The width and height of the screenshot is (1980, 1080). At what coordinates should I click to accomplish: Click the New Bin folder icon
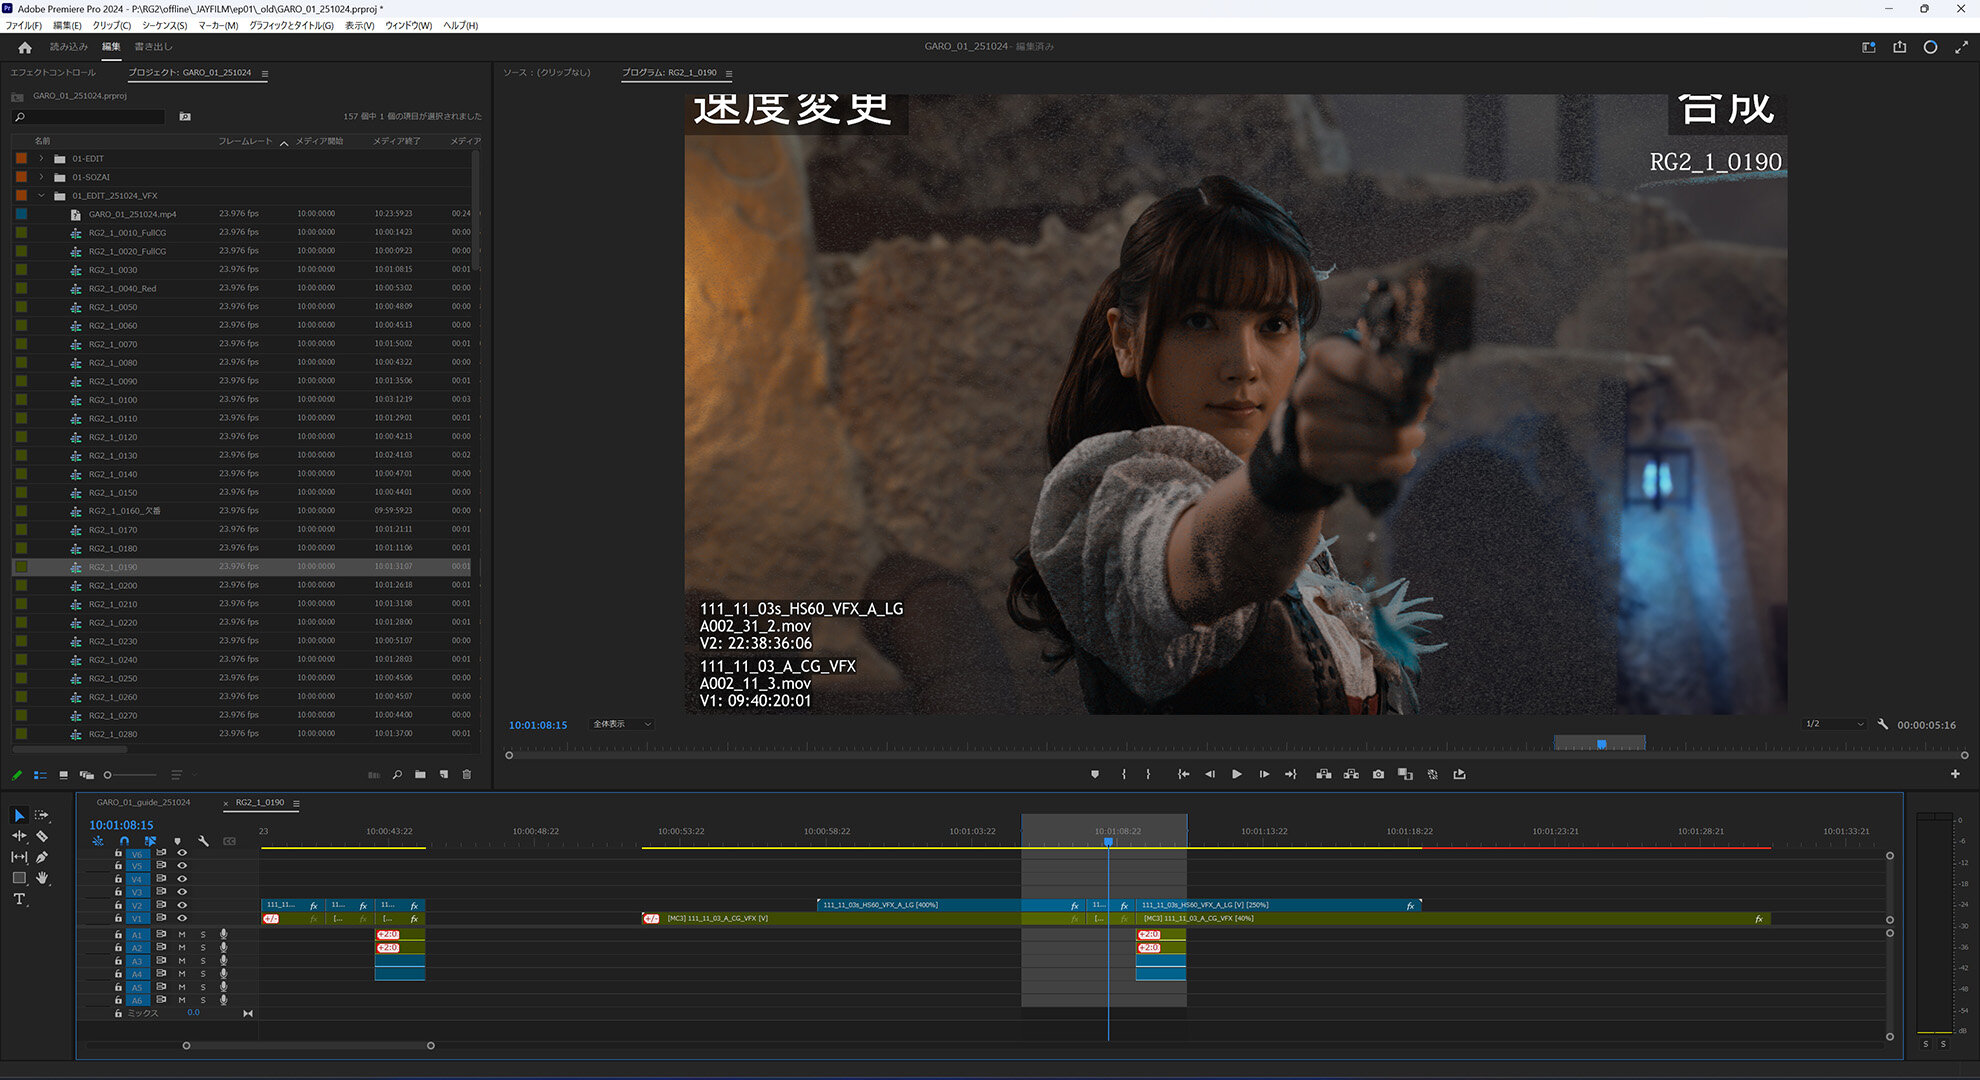click(420, 774)
